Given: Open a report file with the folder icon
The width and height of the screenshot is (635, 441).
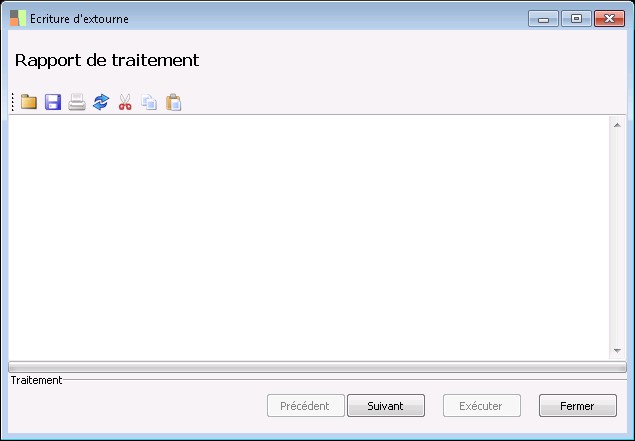Looking at the screenshot, I should coord(29,102).
